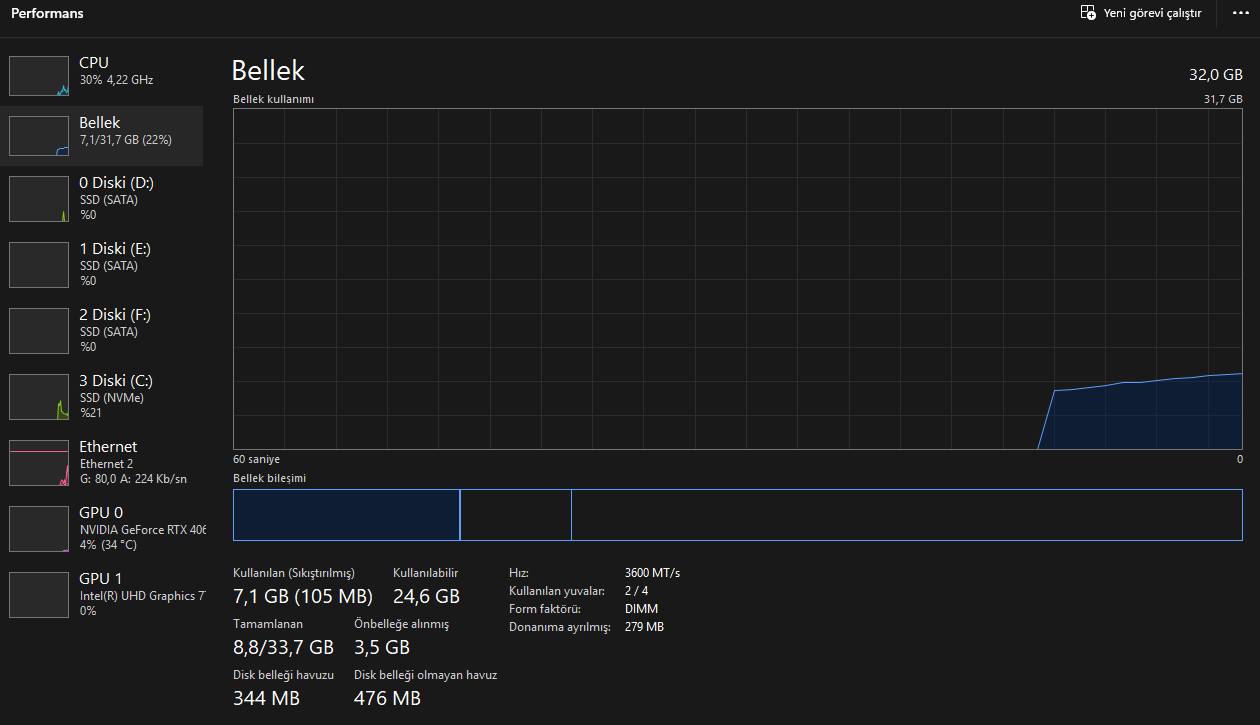Click the large Bellek heading

(268, 70)
